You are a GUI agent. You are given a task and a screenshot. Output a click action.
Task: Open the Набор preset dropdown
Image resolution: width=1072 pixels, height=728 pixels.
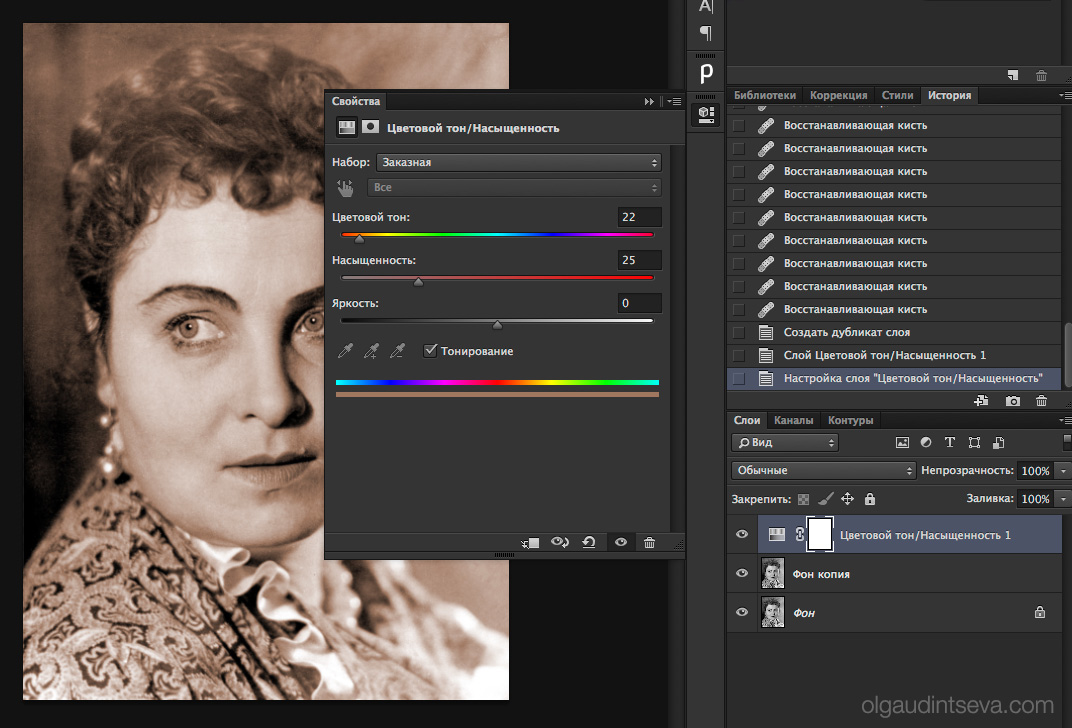pos(518,163)
